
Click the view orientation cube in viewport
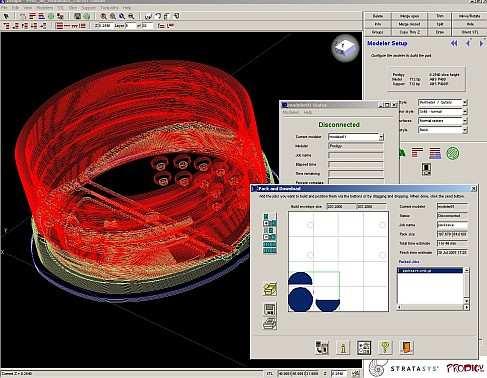coord(345,49)
